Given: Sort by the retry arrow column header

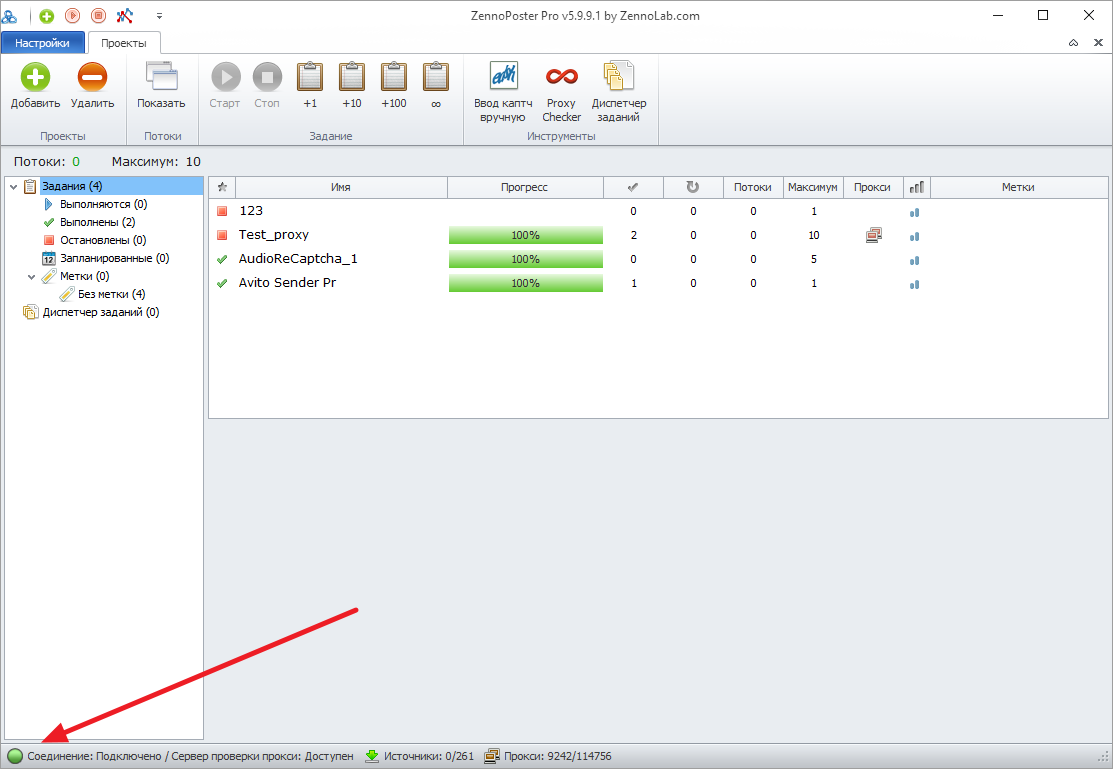Looking at the screenshot, I should click(x=693, y=187).
